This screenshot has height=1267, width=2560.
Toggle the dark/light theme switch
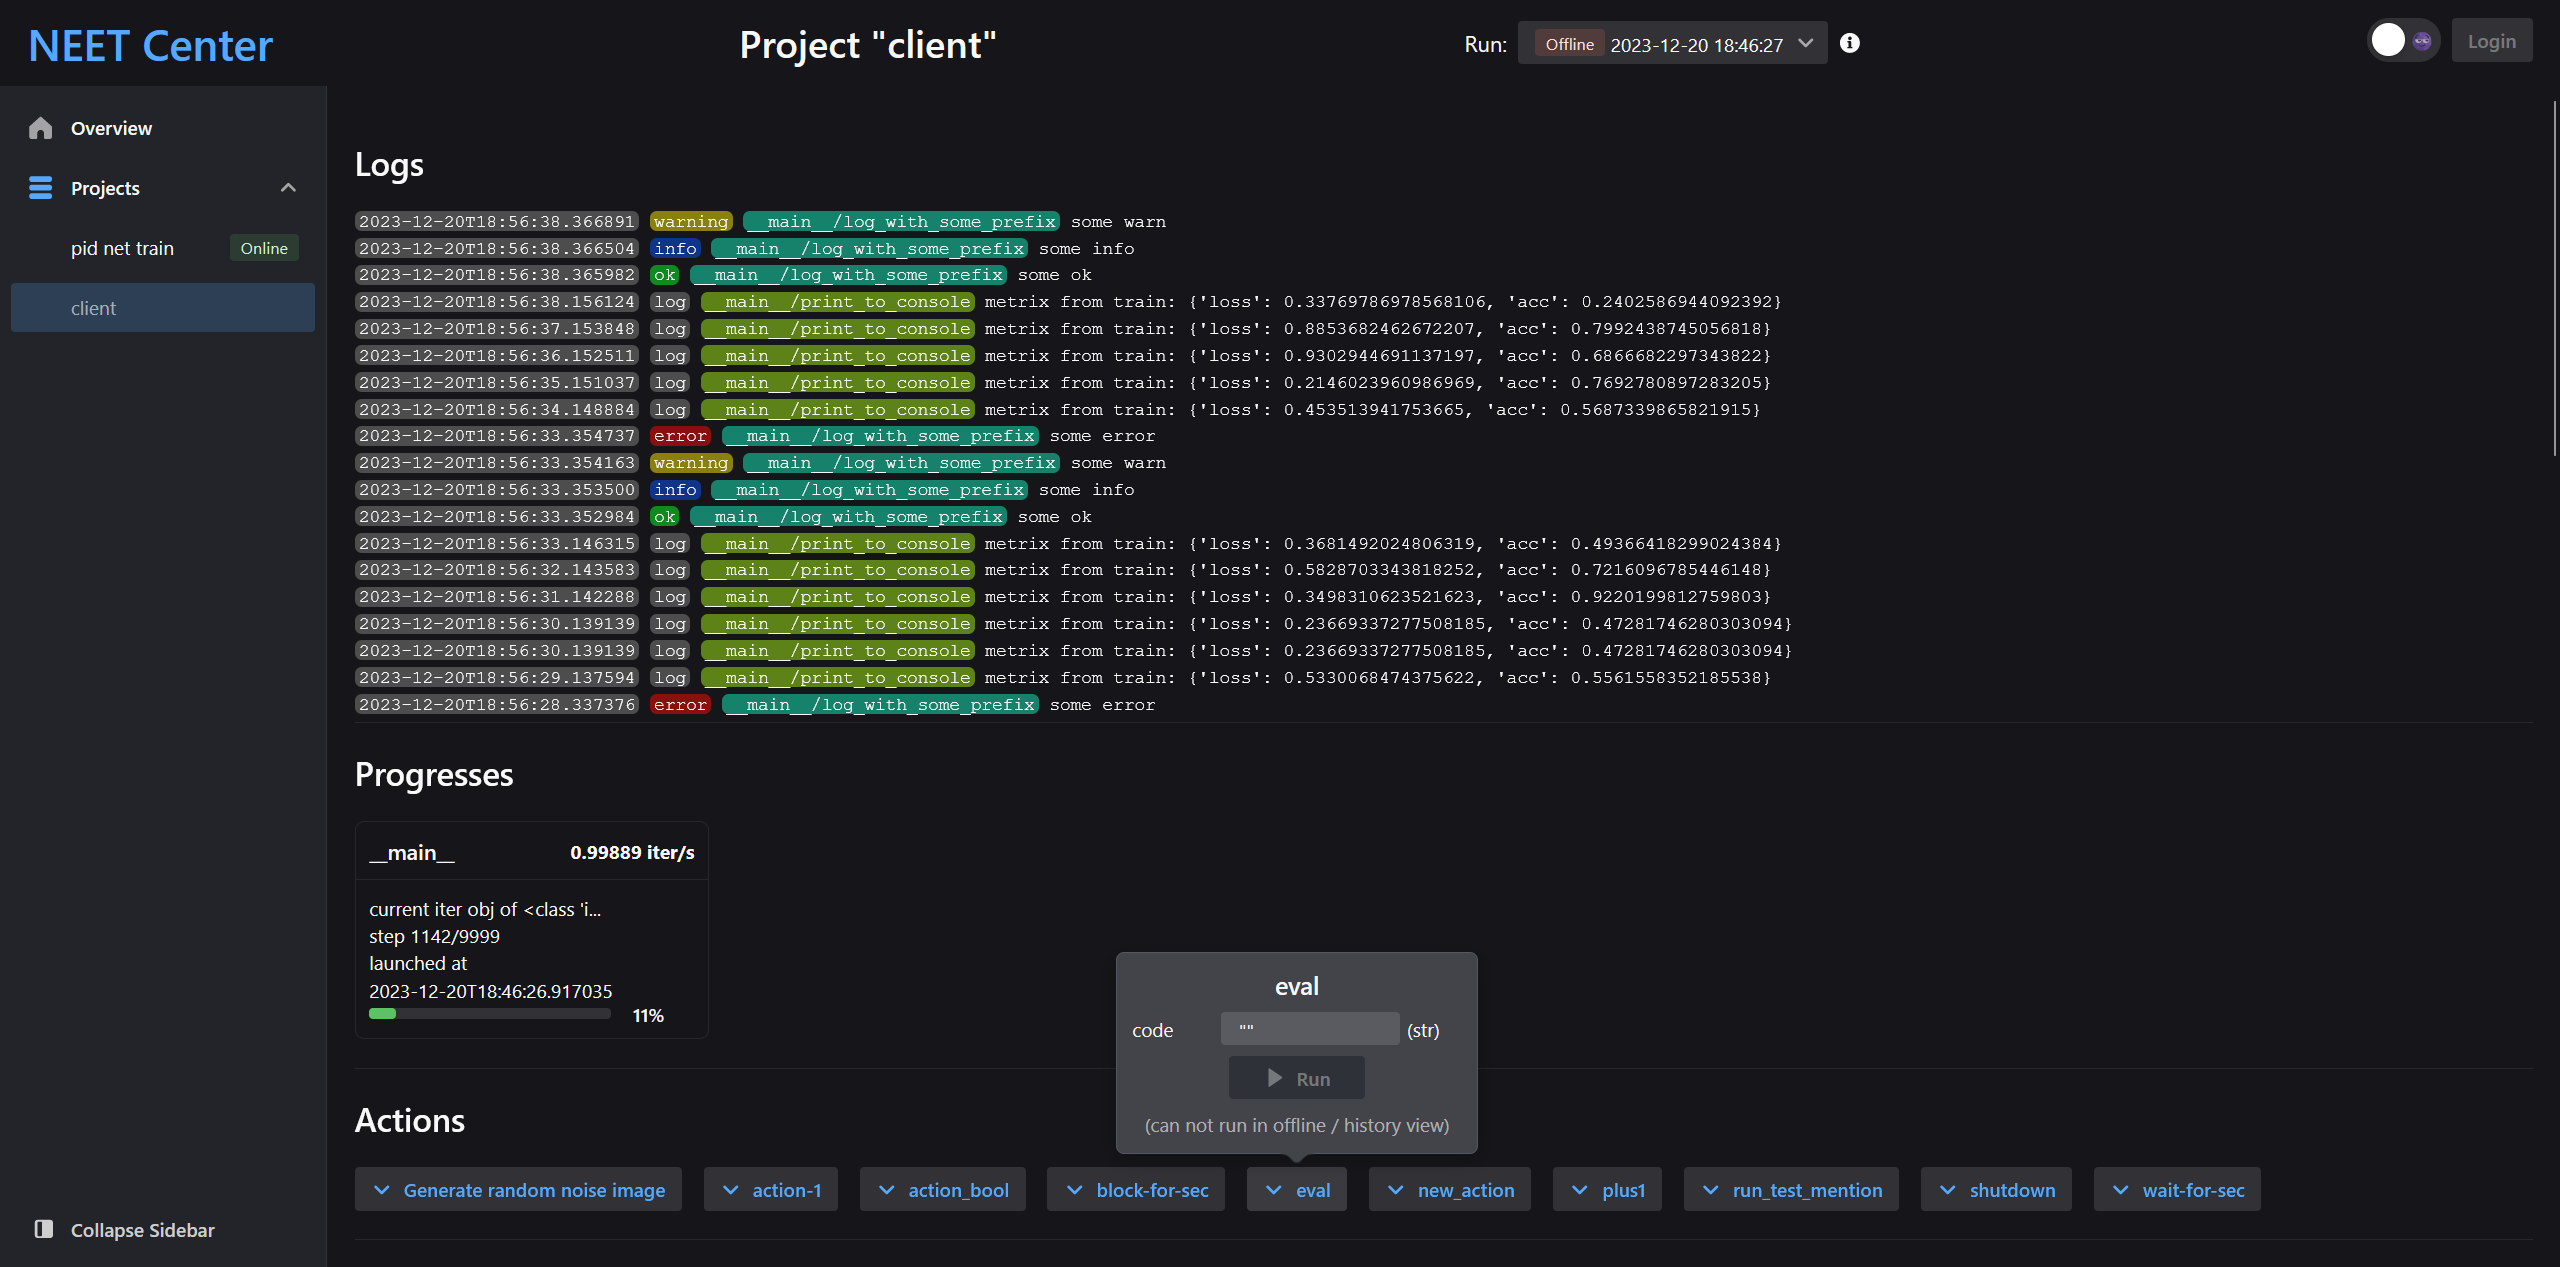coord(2404,41)
